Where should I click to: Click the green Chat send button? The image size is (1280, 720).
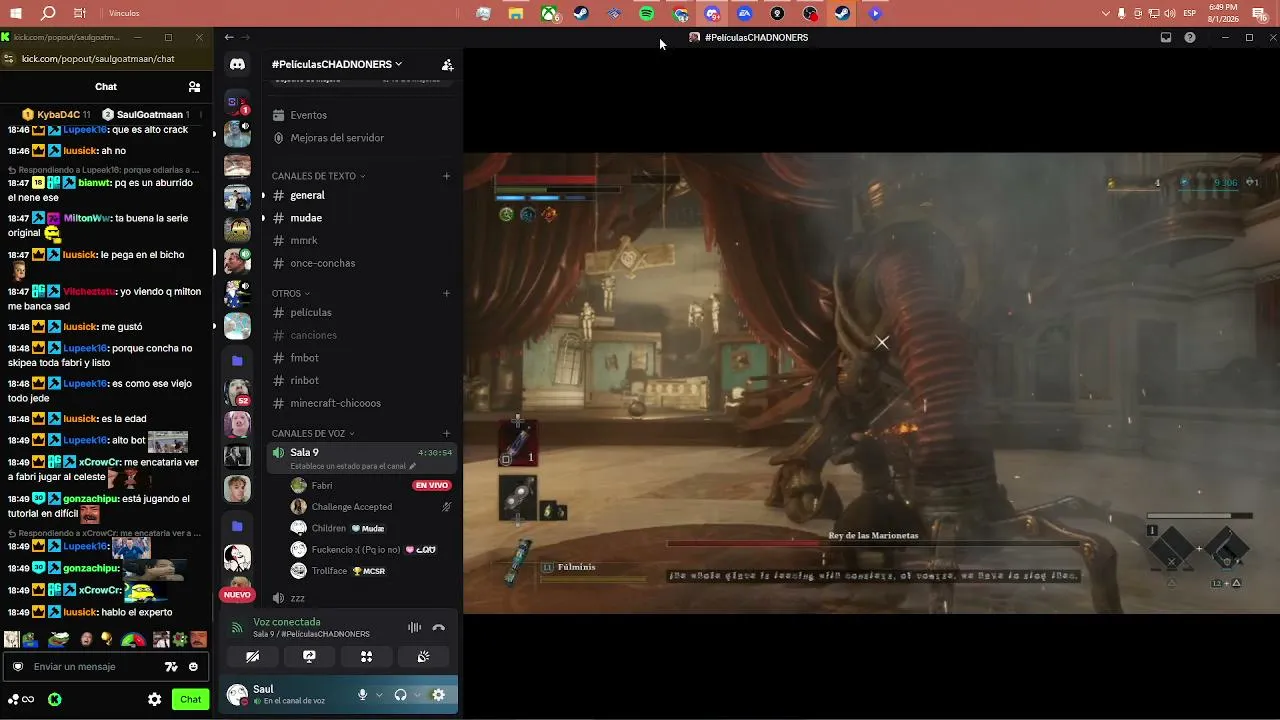point(190,700)
